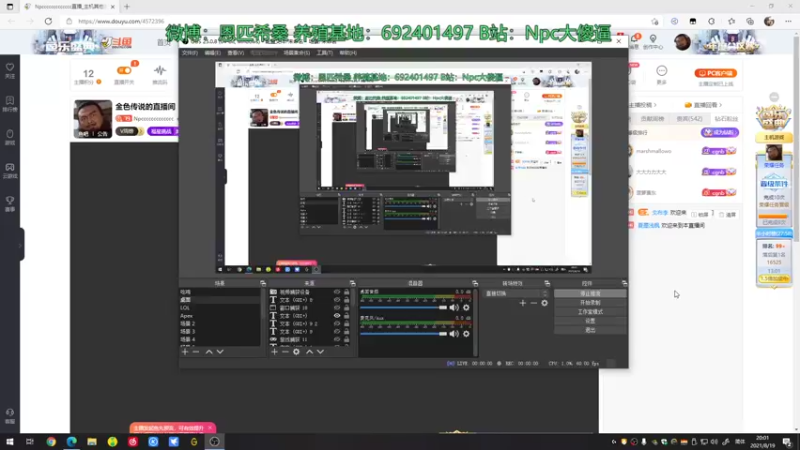Click the 开始录制 button in OBS
The height and width of the screenshot is (450, 800).
click(590, 303)
